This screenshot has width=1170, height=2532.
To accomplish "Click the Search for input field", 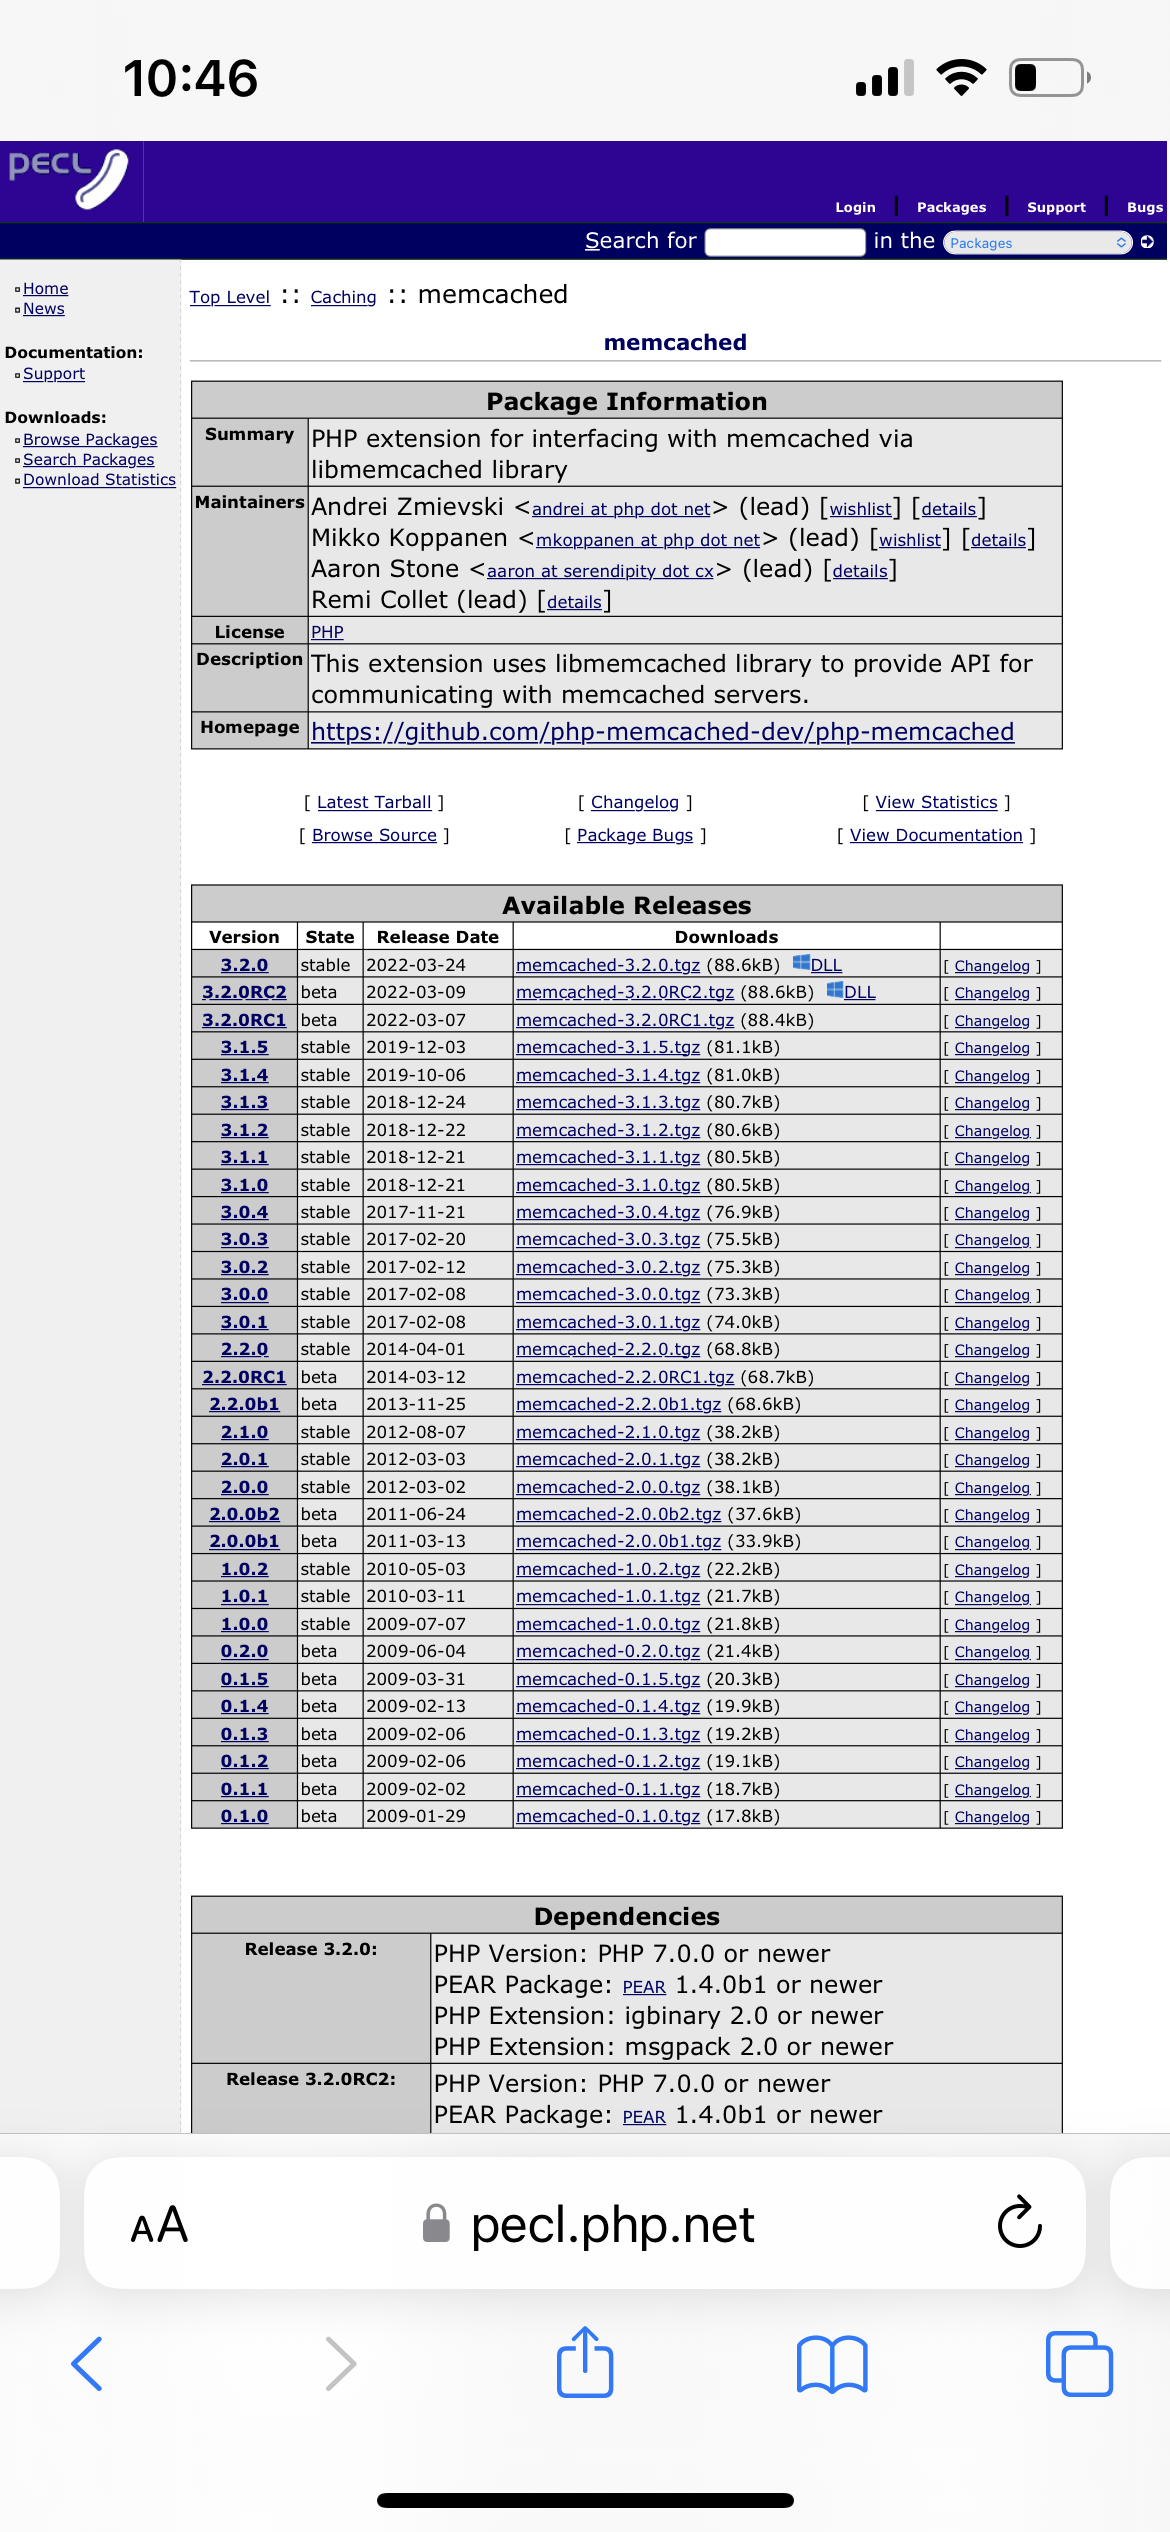I will click(784, 242).
